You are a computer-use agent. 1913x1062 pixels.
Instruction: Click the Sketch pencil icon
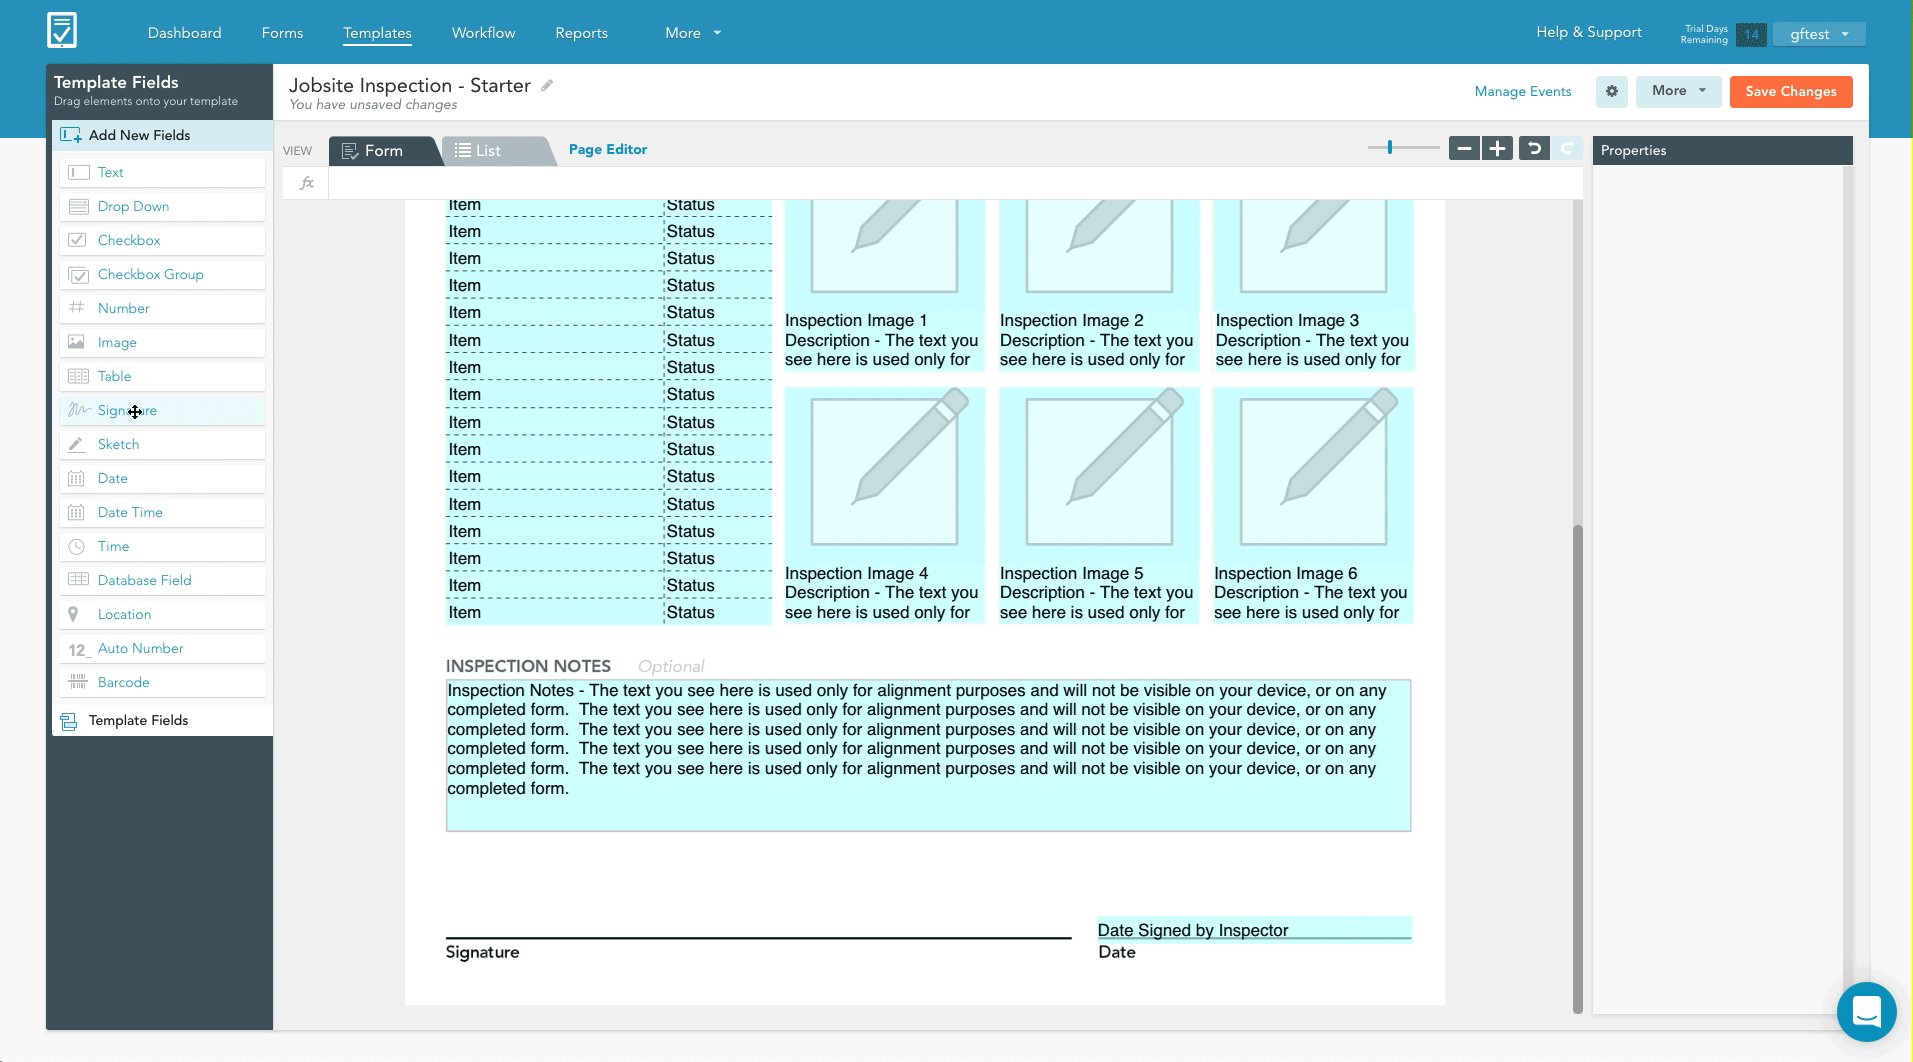click(x=76, y=444)
